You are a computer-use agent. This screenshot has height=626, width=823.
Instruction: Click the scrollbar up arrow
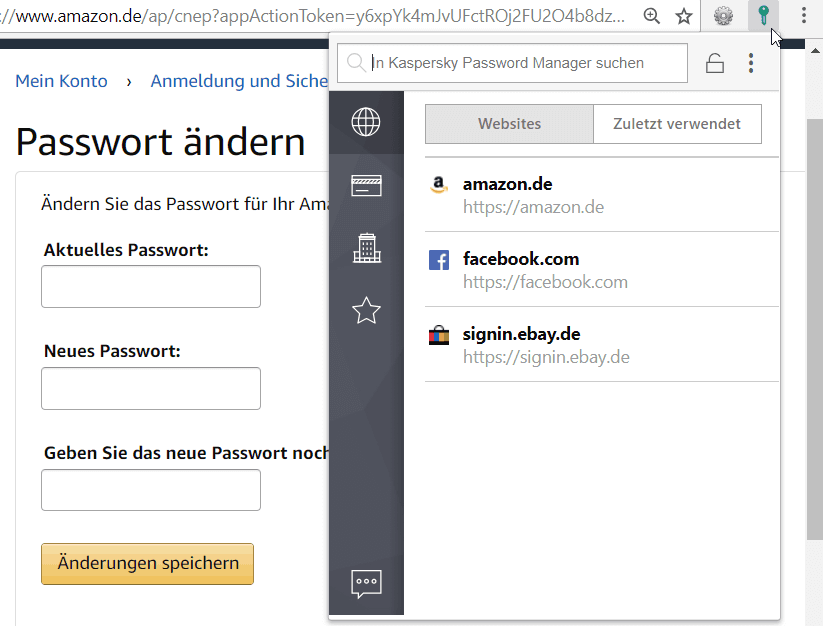815,51
